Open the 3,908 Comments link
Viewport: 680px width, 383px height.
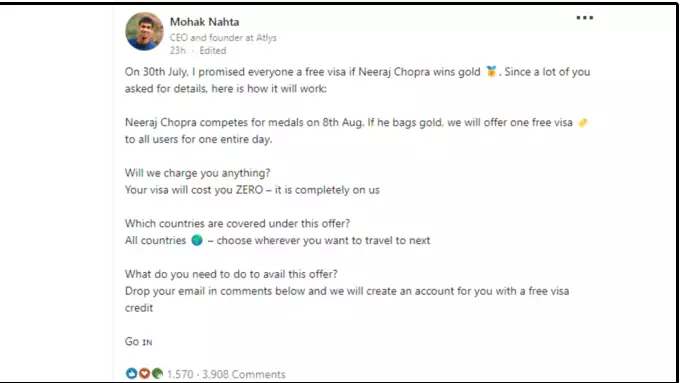[x=244, y=374]
